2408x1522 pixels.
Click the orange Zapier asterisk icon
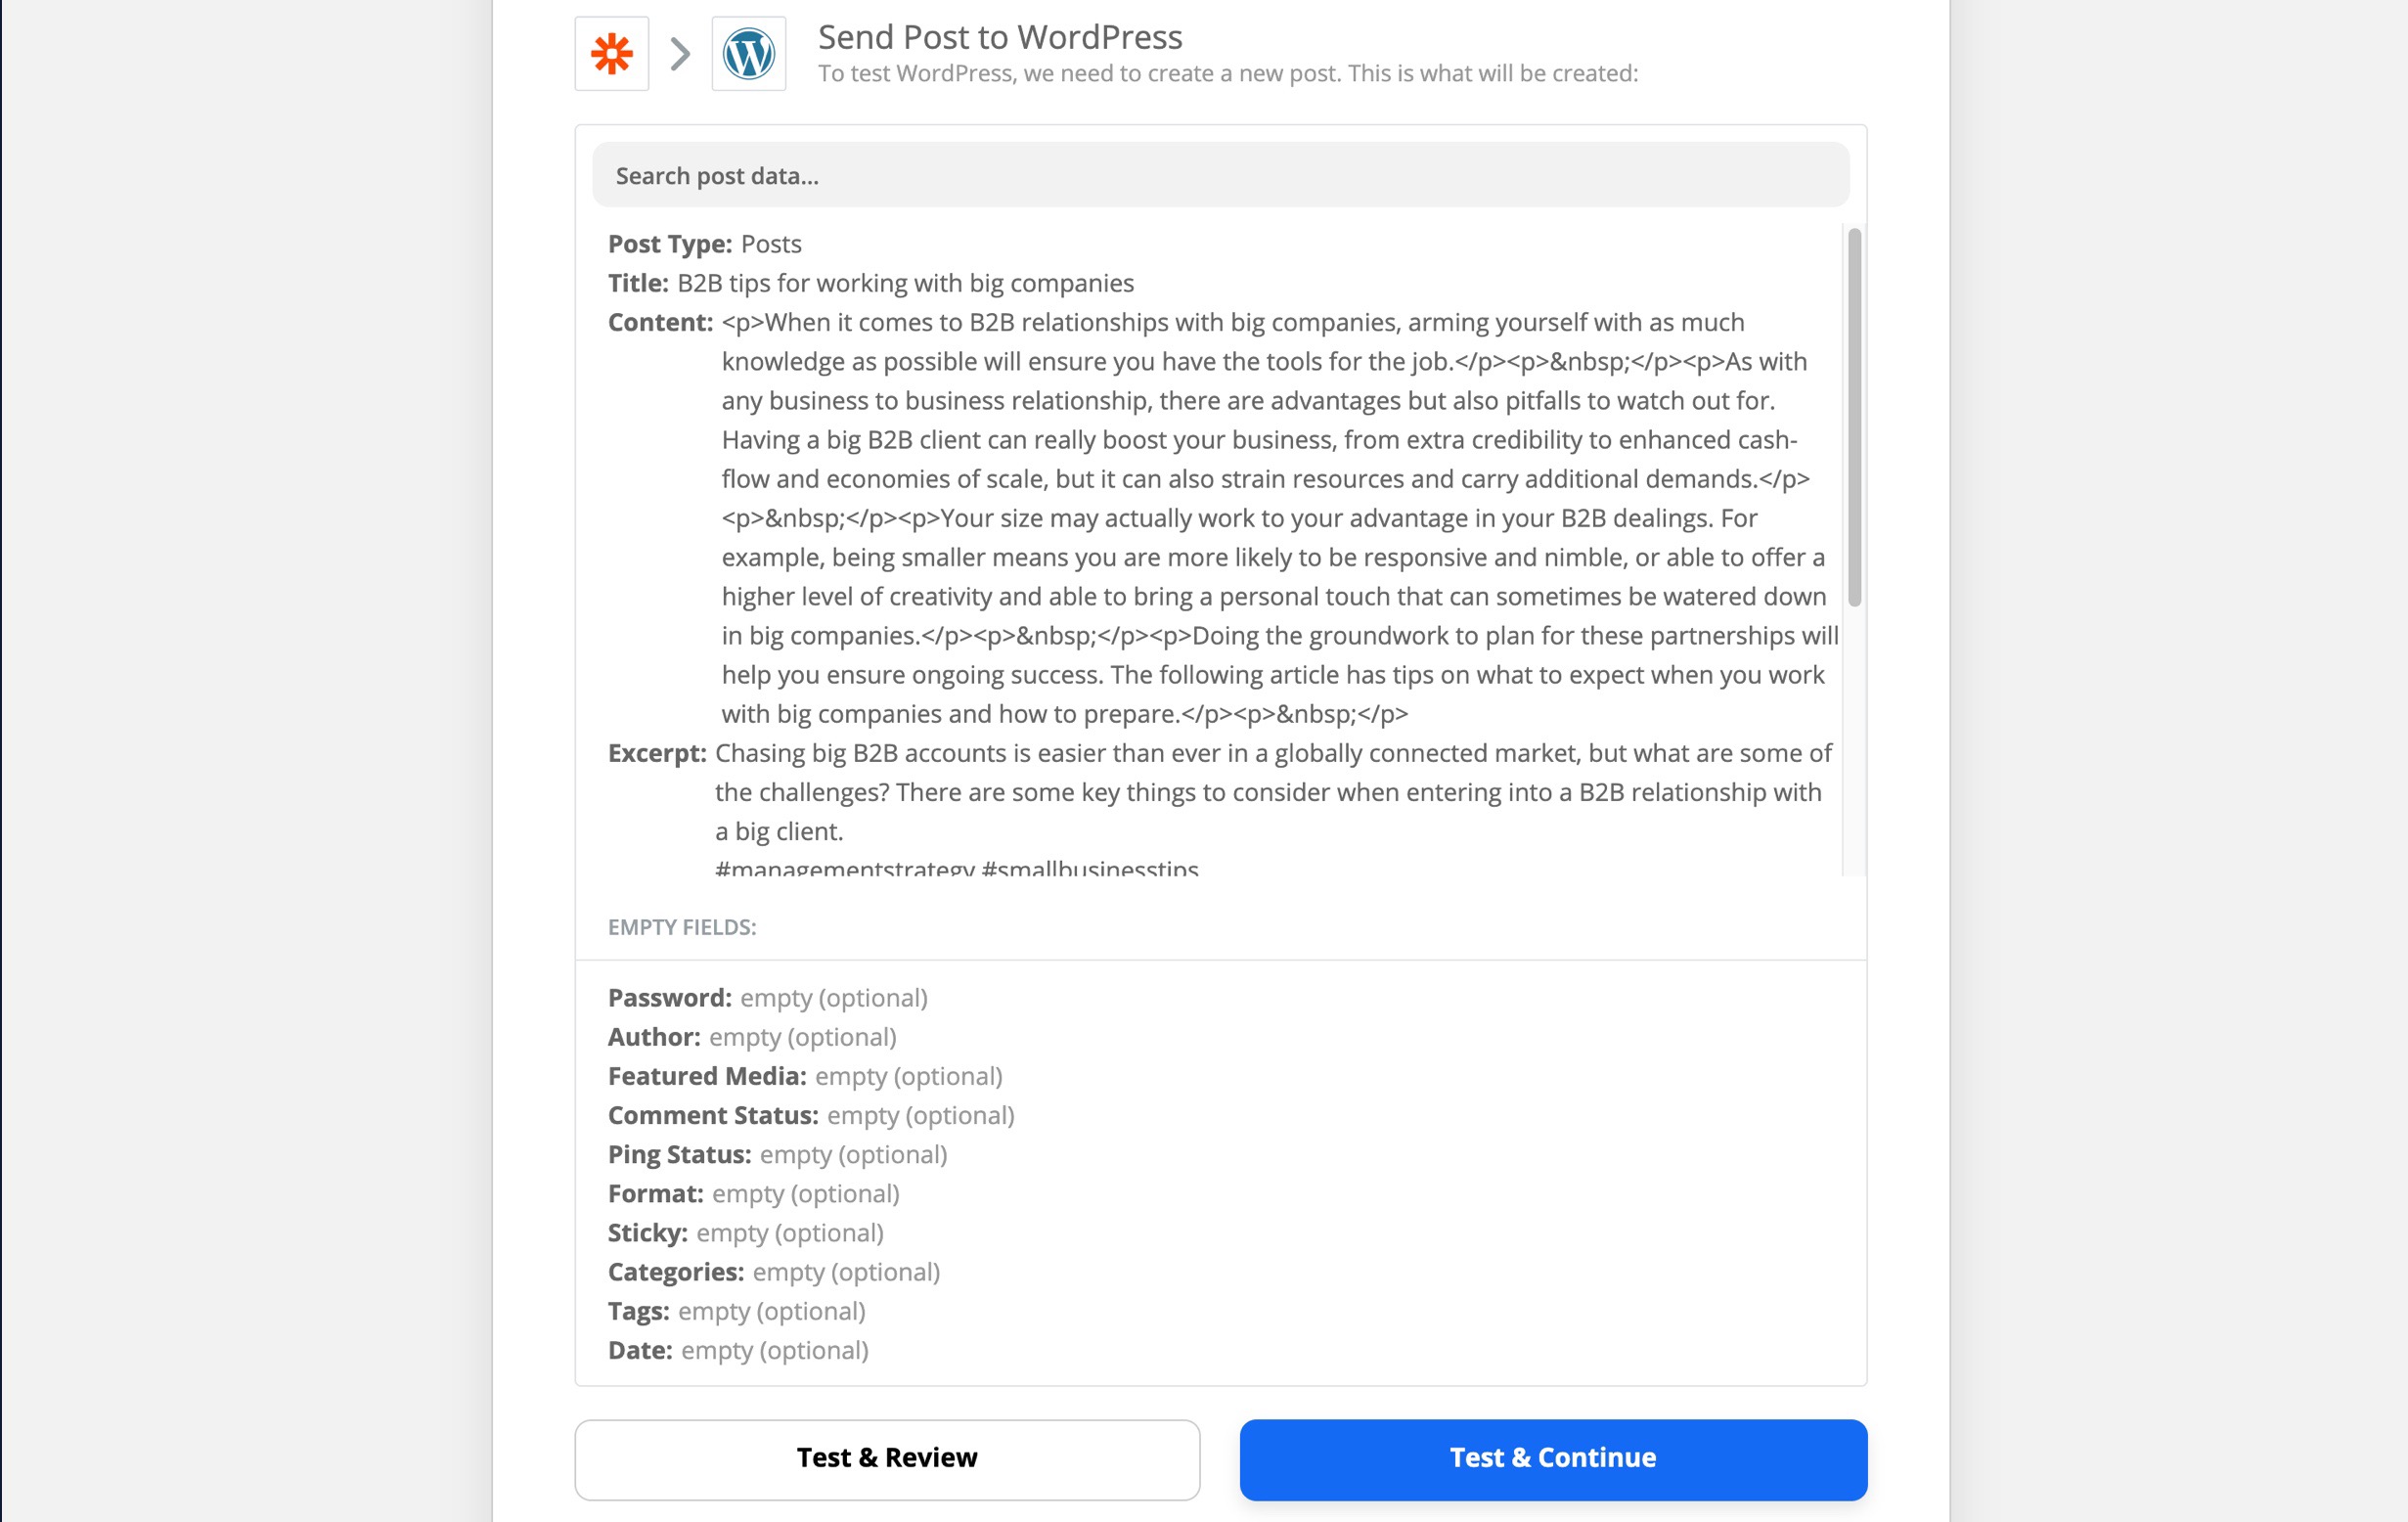(x=611, y=54)
